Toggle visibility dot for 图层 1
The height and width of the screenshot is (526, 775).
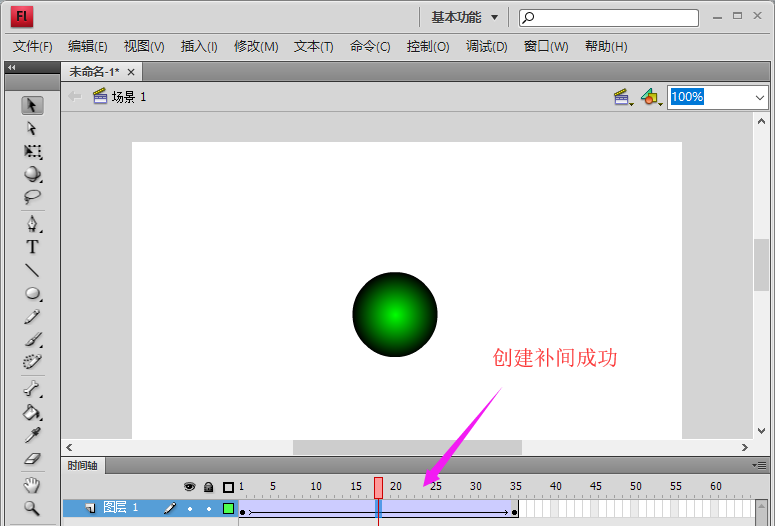(x=190, y=509)
